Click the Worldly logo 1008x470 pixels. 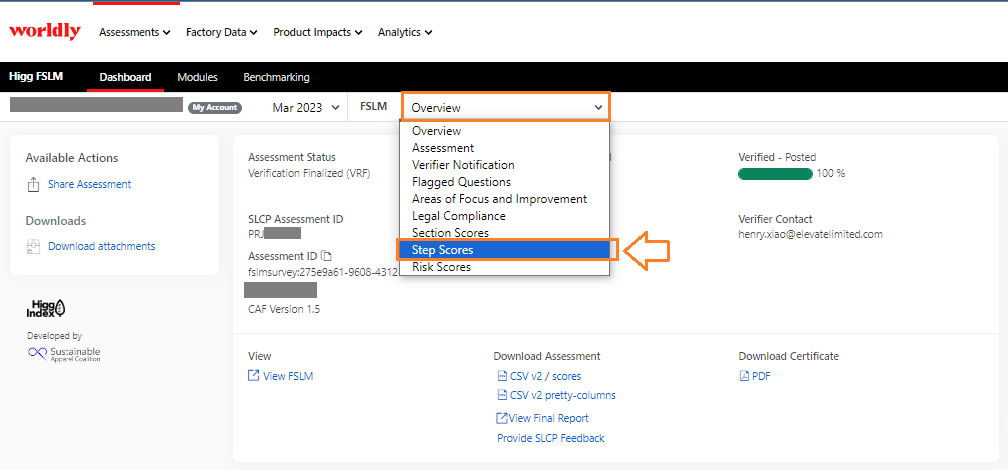(45, 32)
